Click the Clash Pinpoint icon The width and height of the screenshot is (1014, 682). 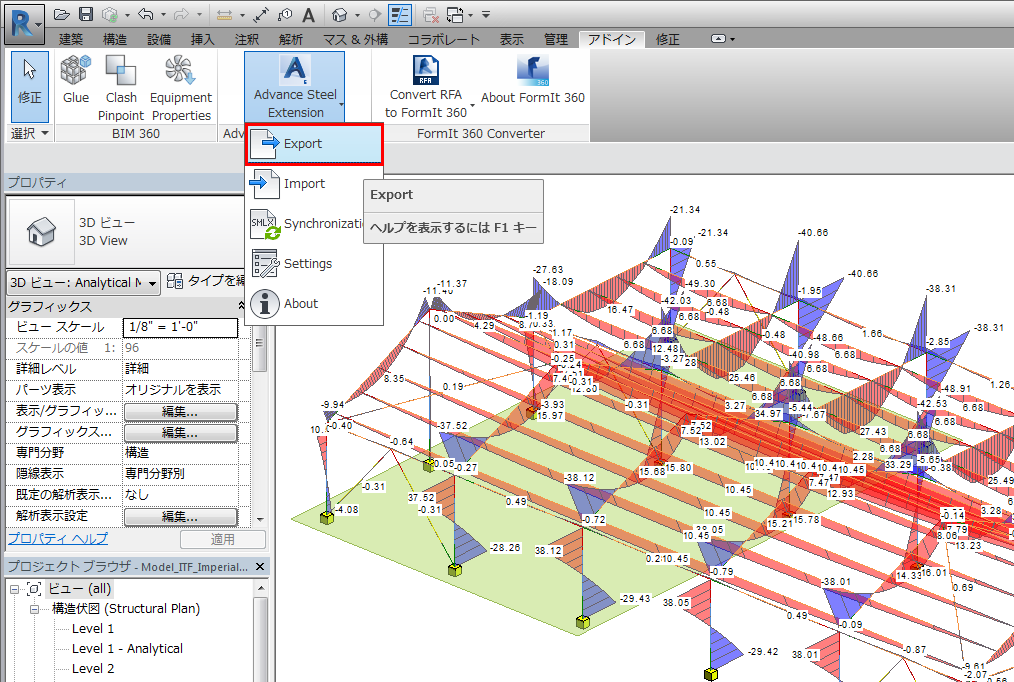(x=121, y=89)
